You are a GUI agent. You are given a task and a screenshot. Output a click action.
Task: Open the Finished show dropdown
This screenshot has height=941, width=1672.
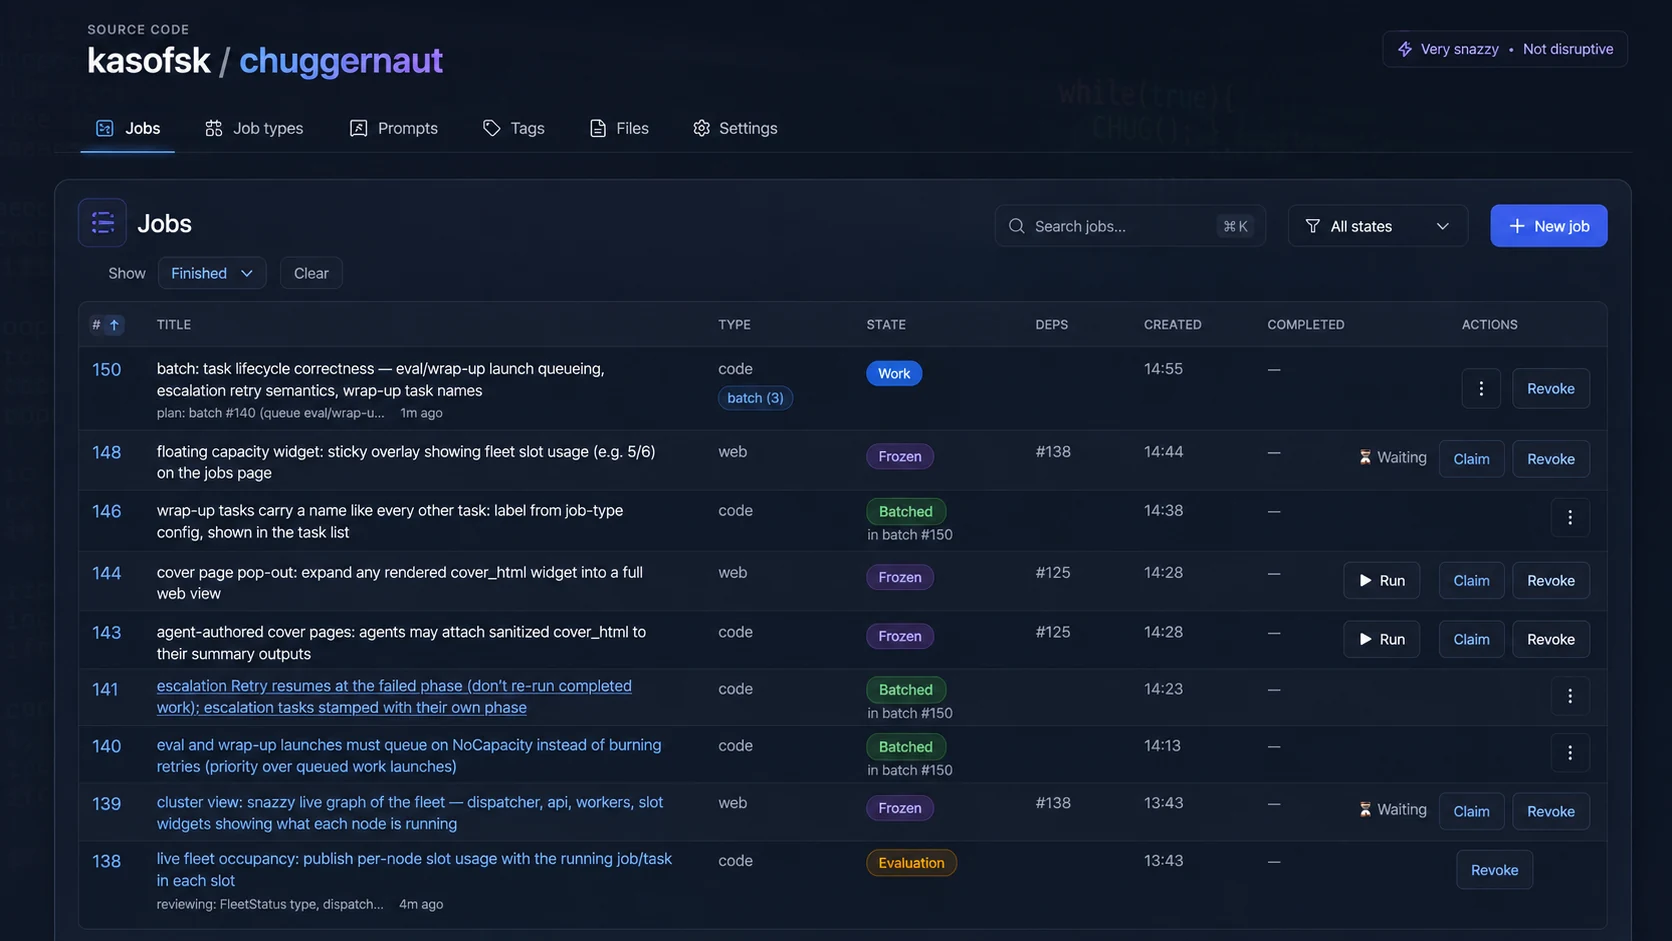coord(212,273)
